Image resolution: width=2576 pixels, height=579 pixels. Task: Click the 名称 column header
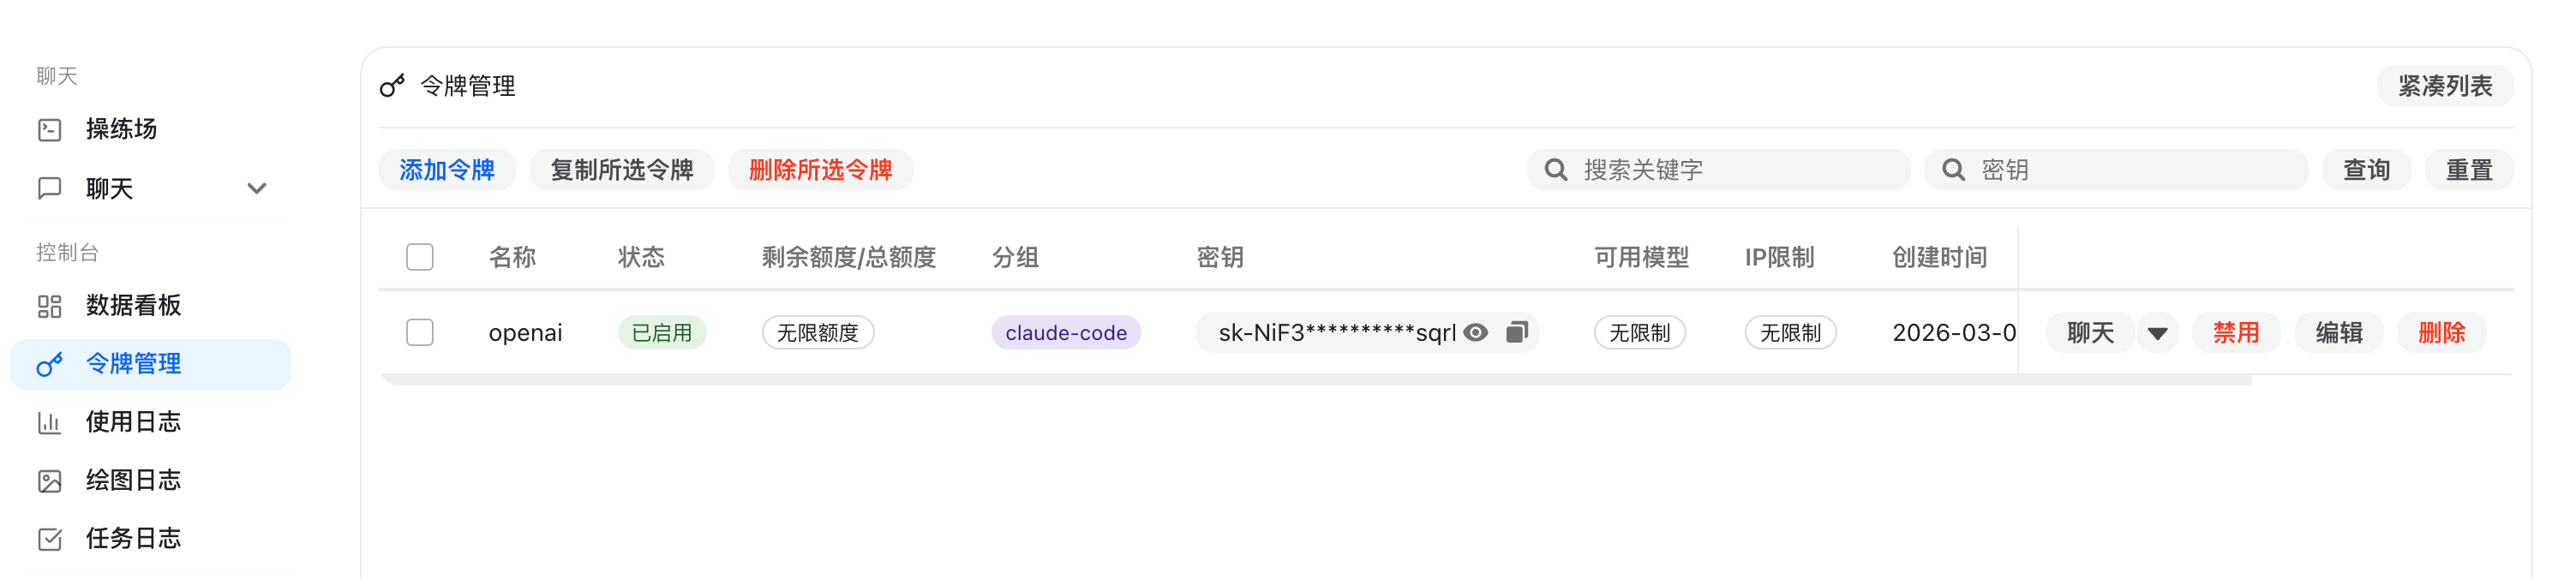(512, 257)
